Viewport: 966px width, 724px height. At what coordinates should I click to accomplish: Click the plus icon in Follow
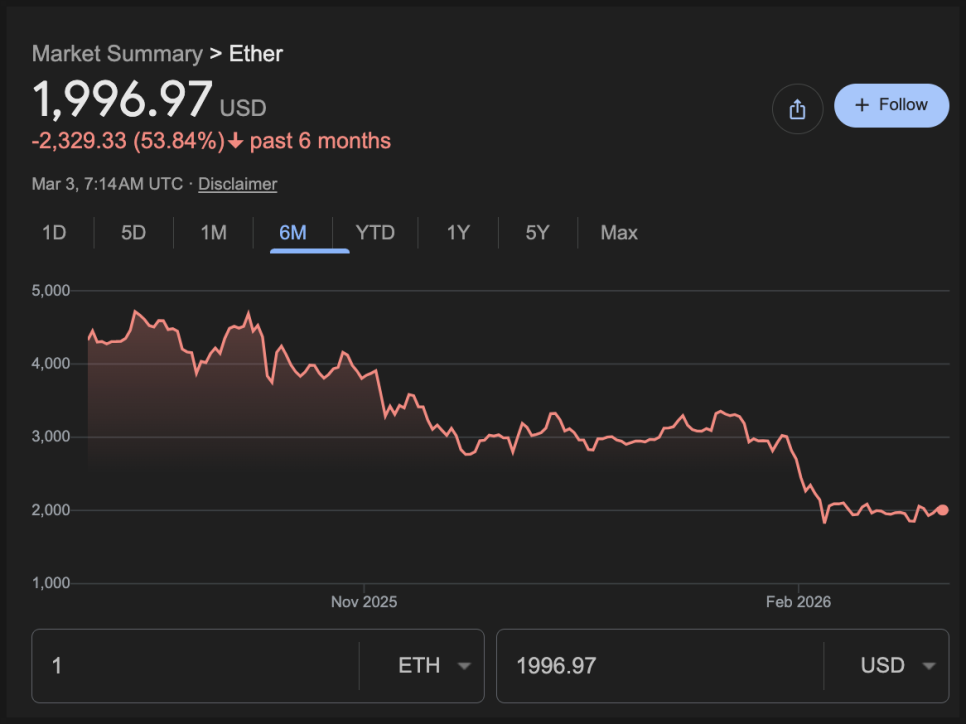point(862,105)
